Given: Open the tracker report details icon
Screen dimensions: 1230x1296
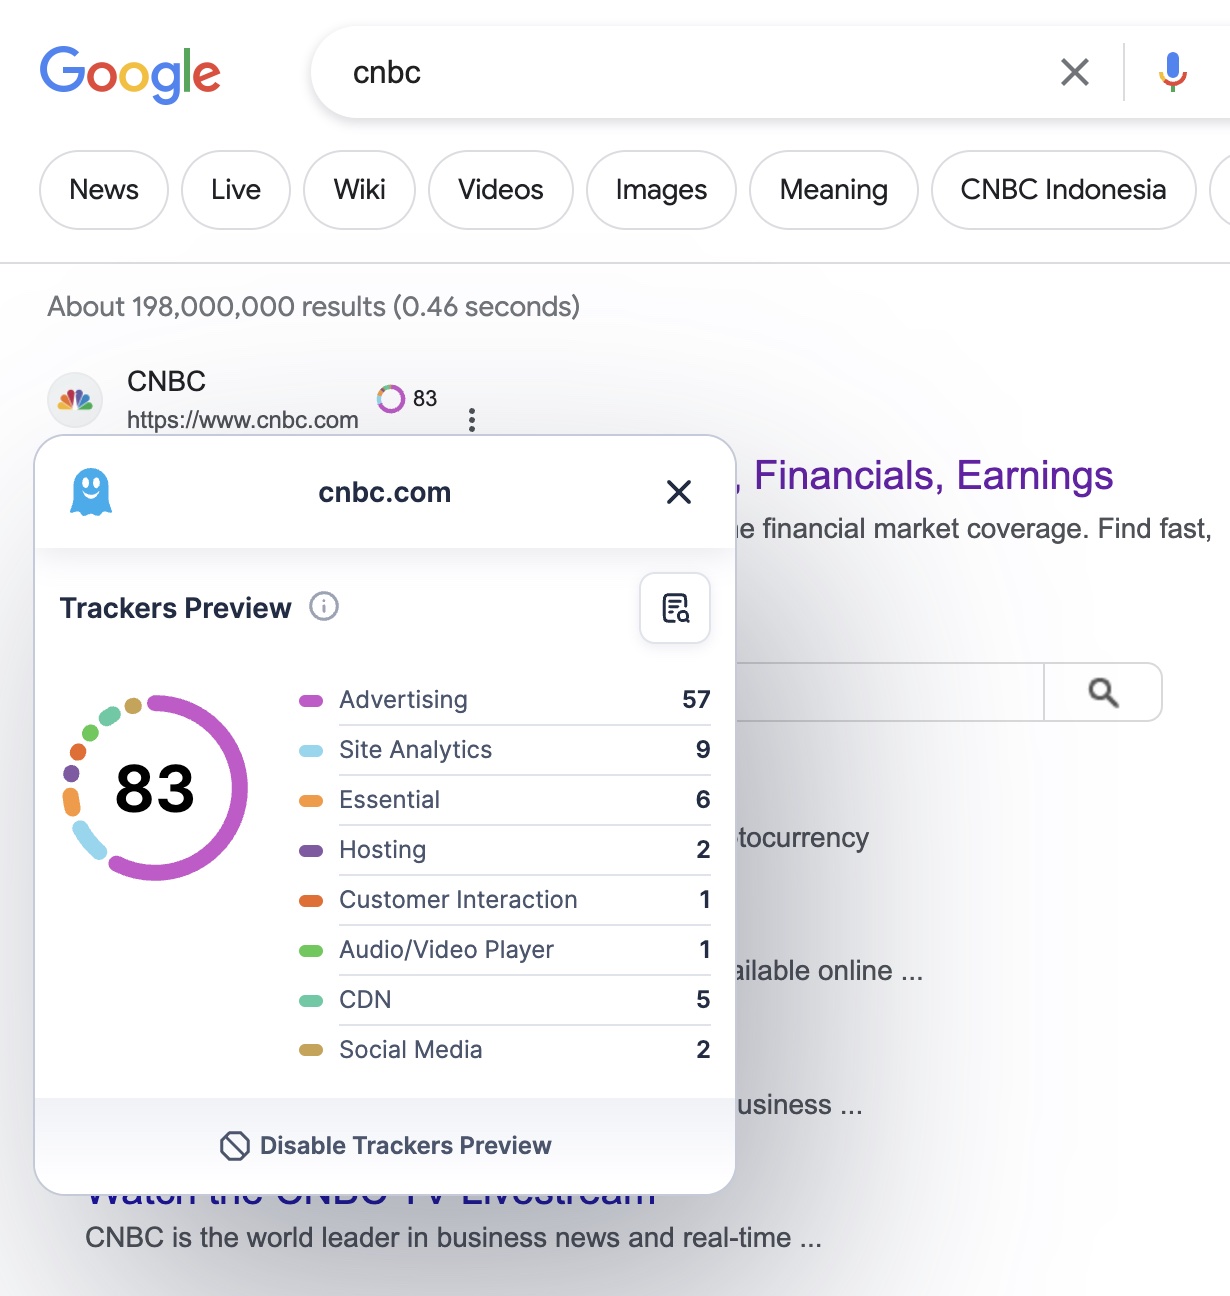Looking at the screenshot, I should [675, 608].
